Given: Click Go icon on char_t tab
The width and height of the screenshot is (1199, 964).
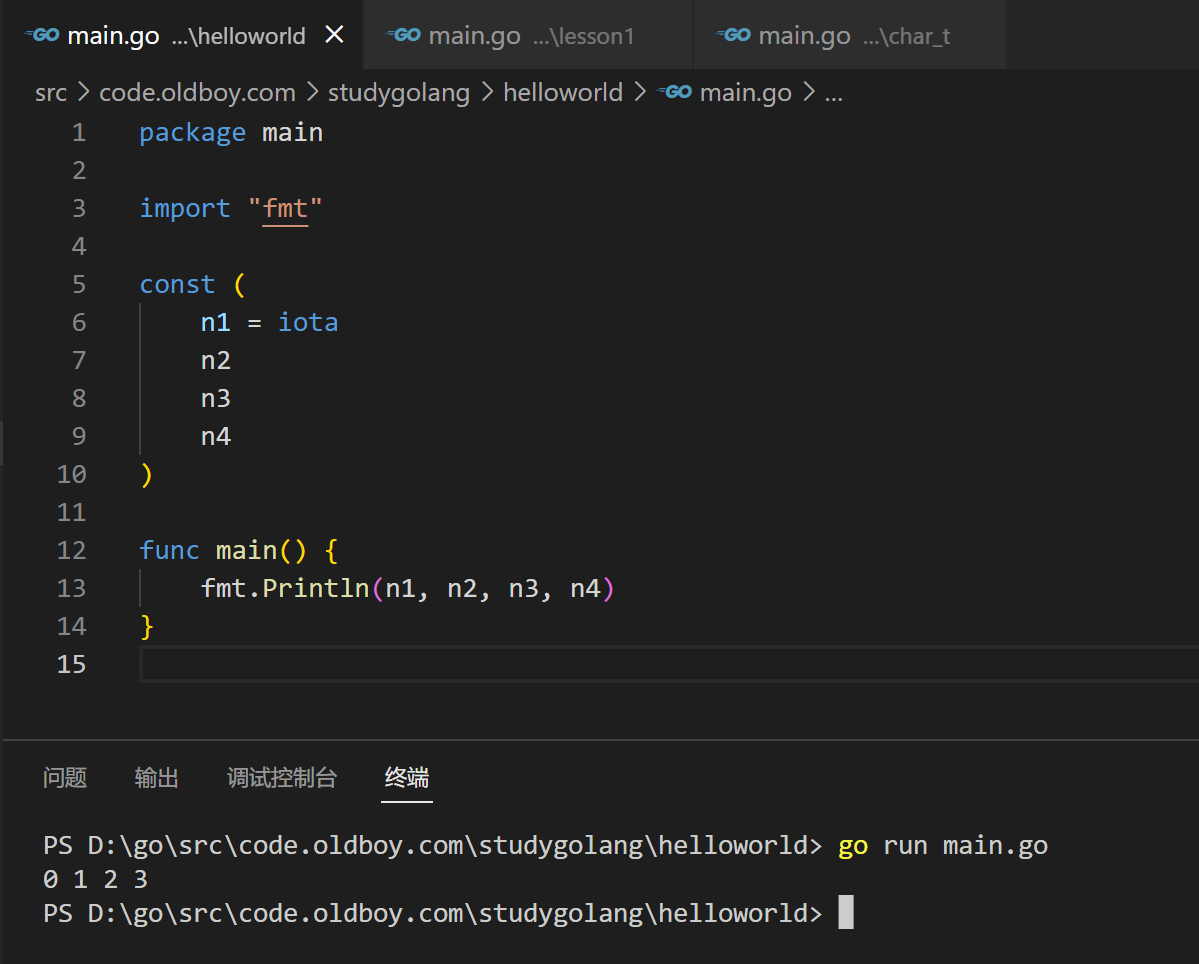Looking at the screenshot, I should 733,35.
